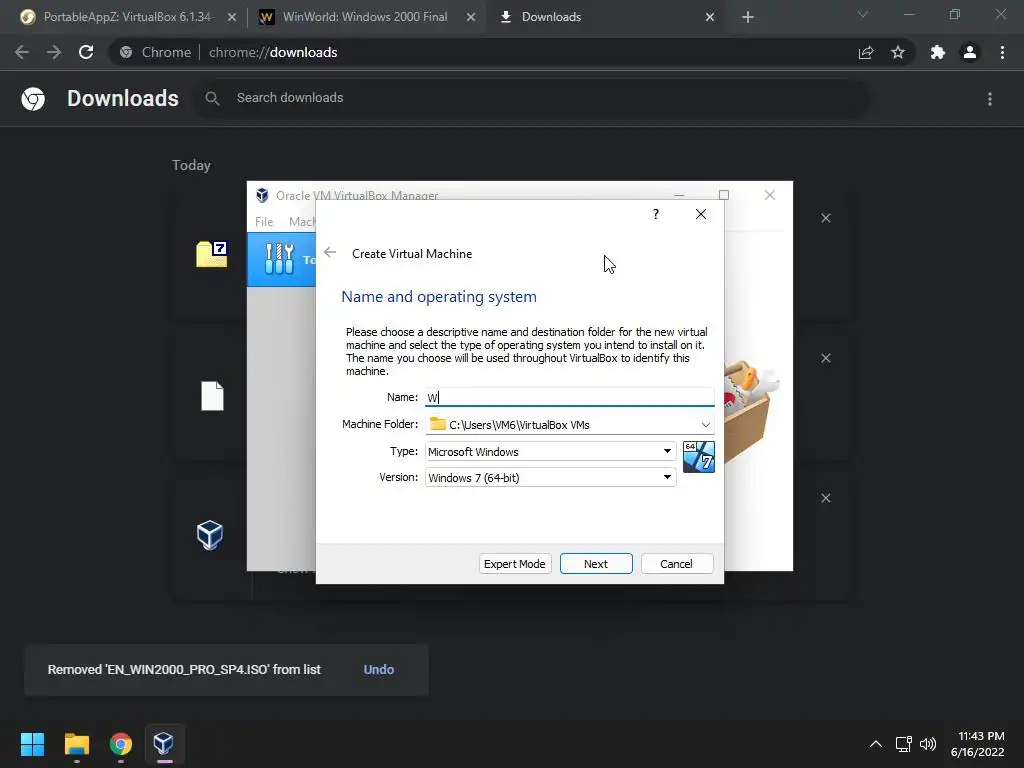1024x768 pixels.
Task: Click the Chrome icon in the taskbar
Action: click(x=121, y=744)
